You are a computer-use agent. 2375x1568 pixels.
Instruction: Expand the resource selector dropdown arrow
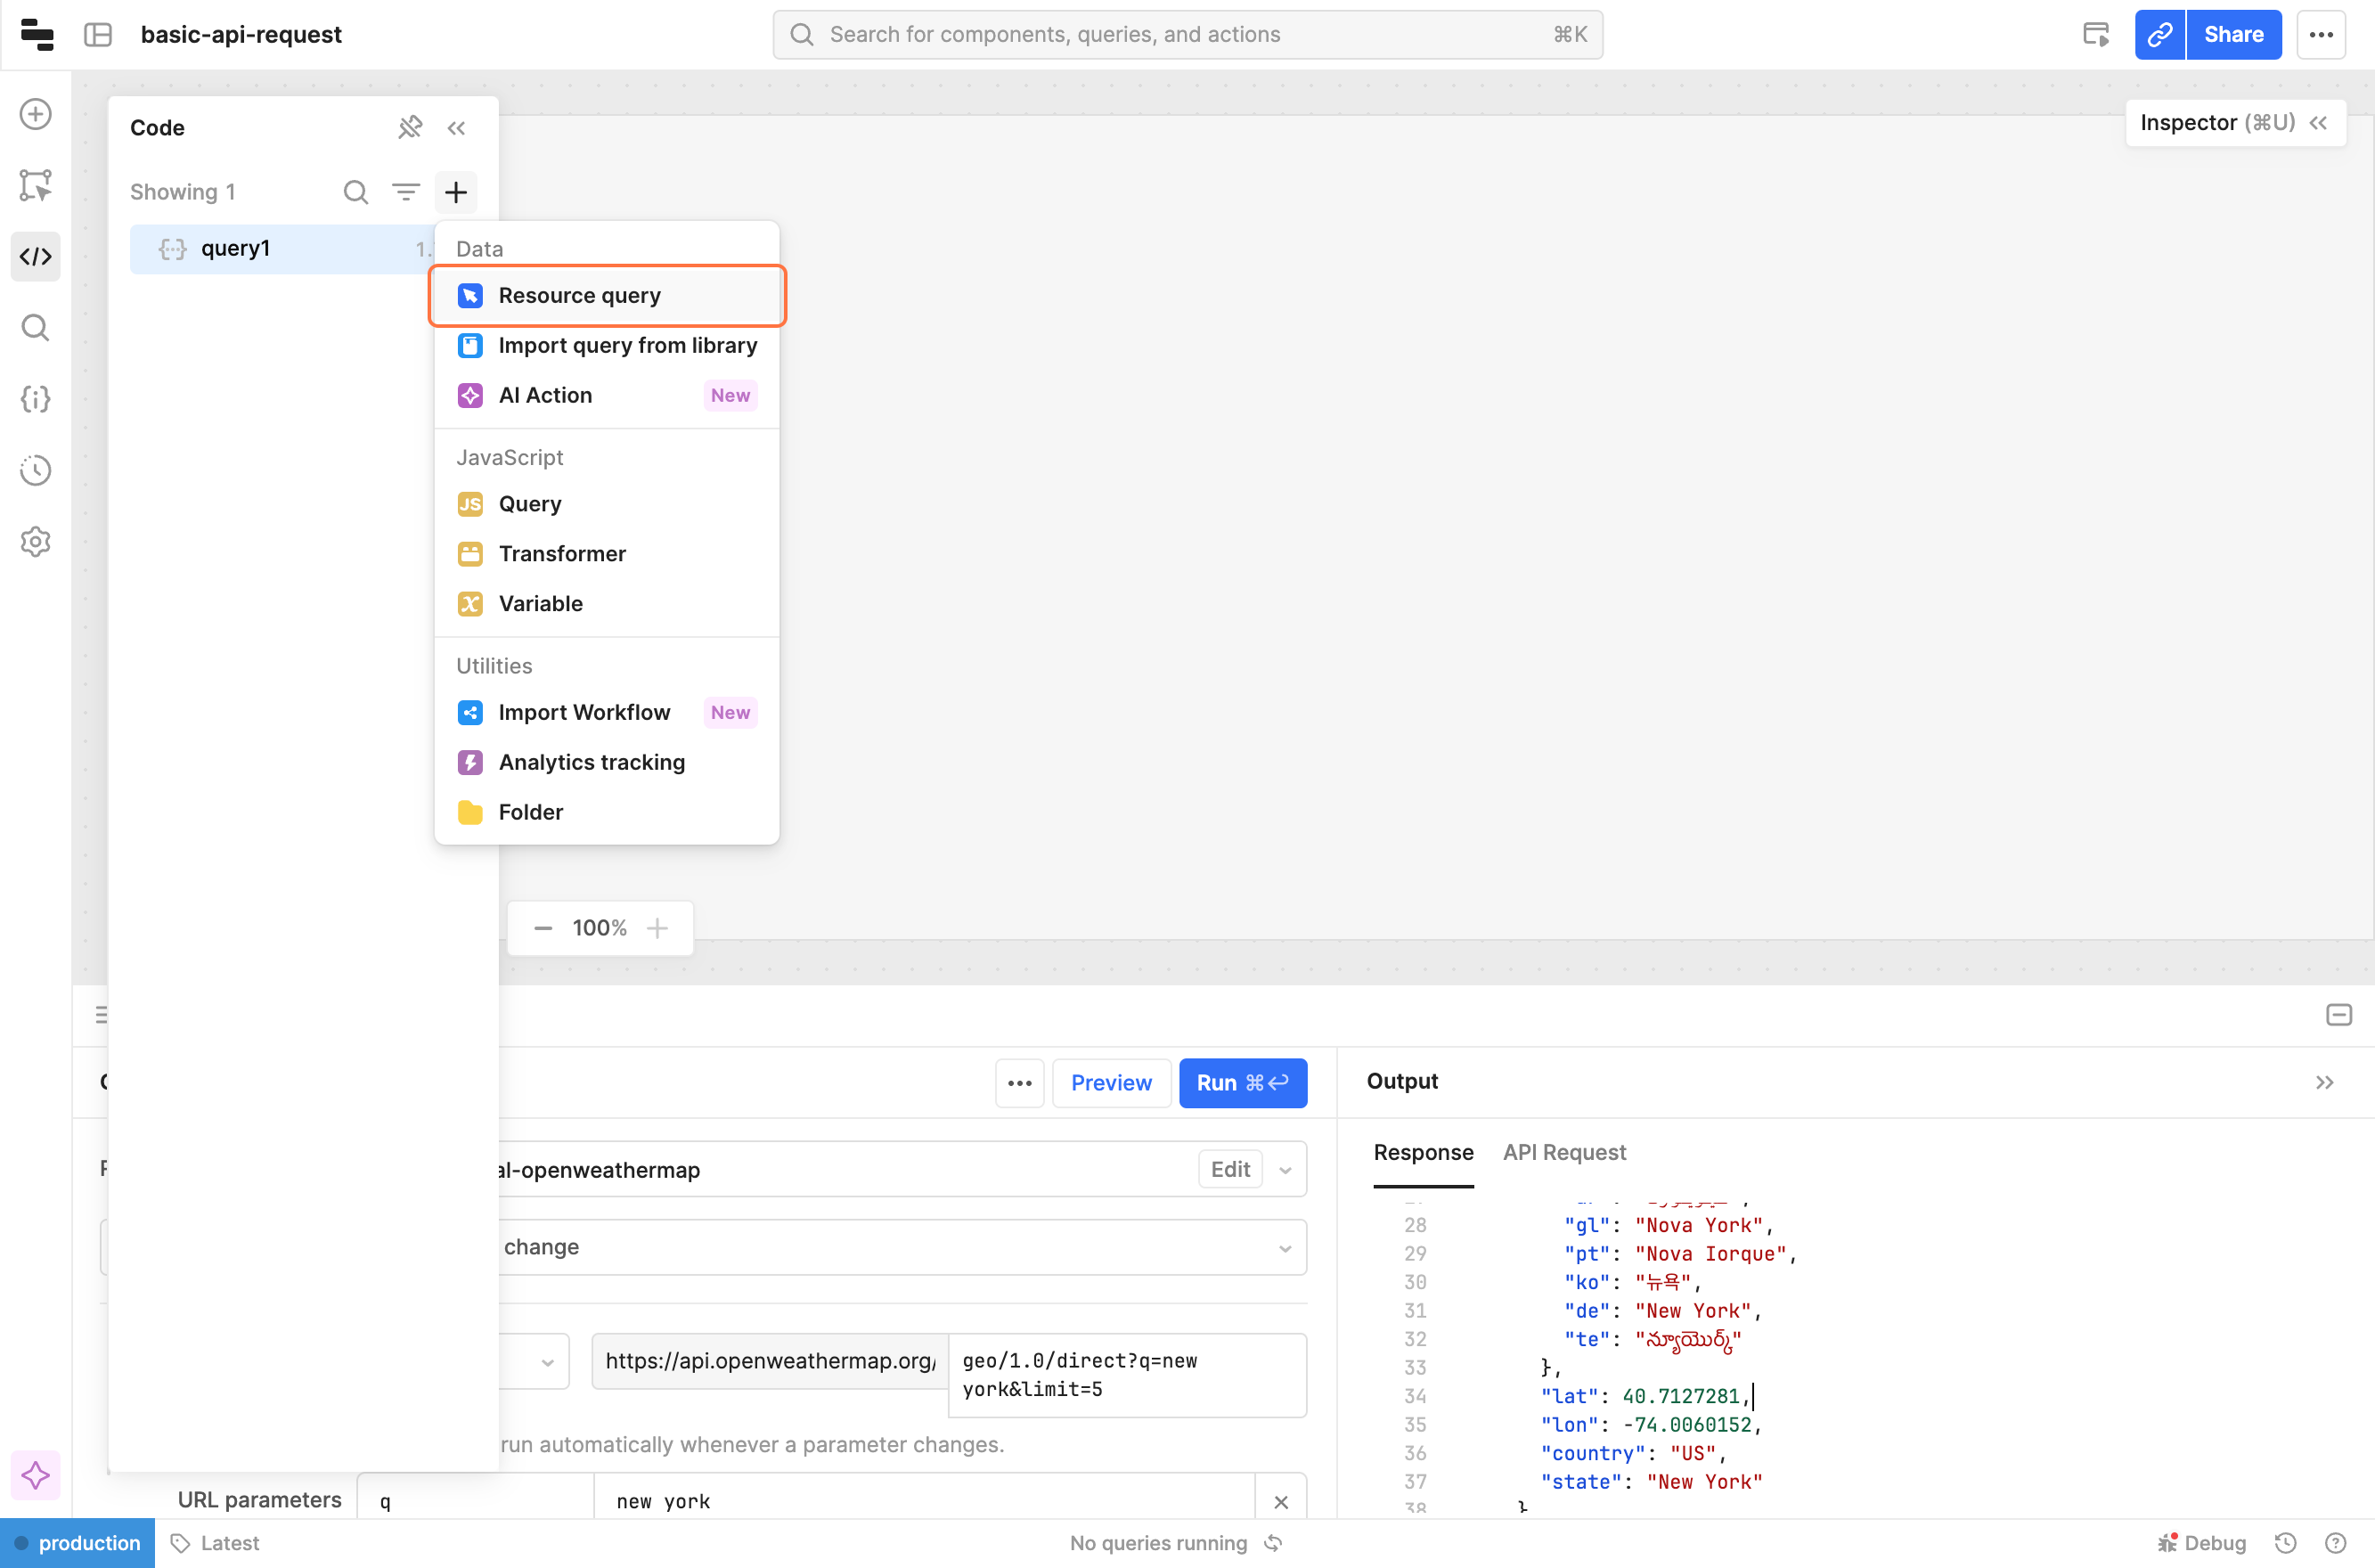[x=1285, y=1170]
